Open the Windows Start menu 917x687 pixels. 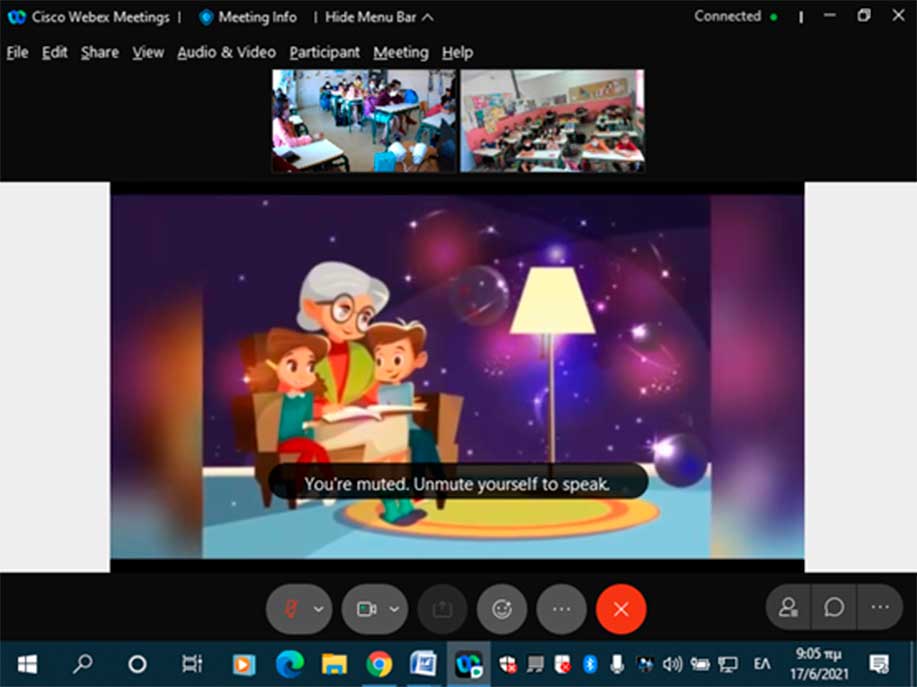(x=27, y=664)
